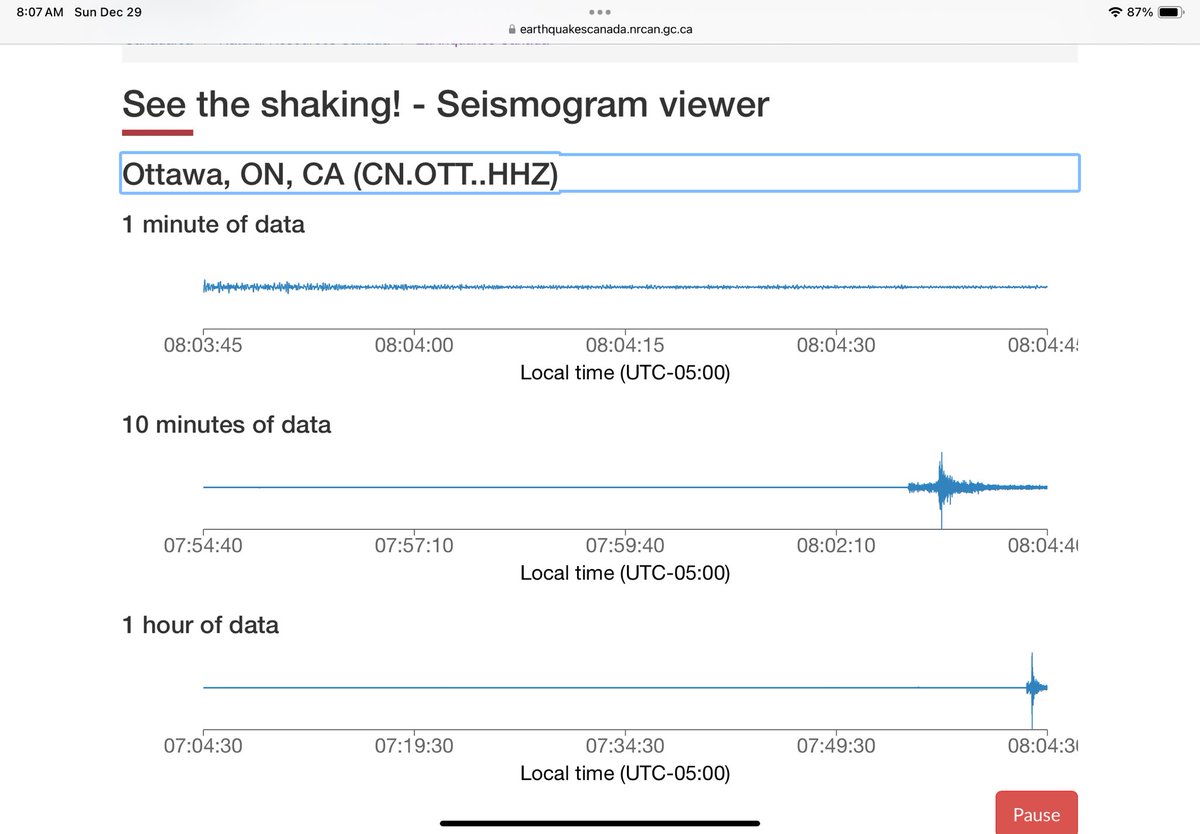Click the 1 minute seismogram trace
1200x834 pixels.
tap(625, 287)
